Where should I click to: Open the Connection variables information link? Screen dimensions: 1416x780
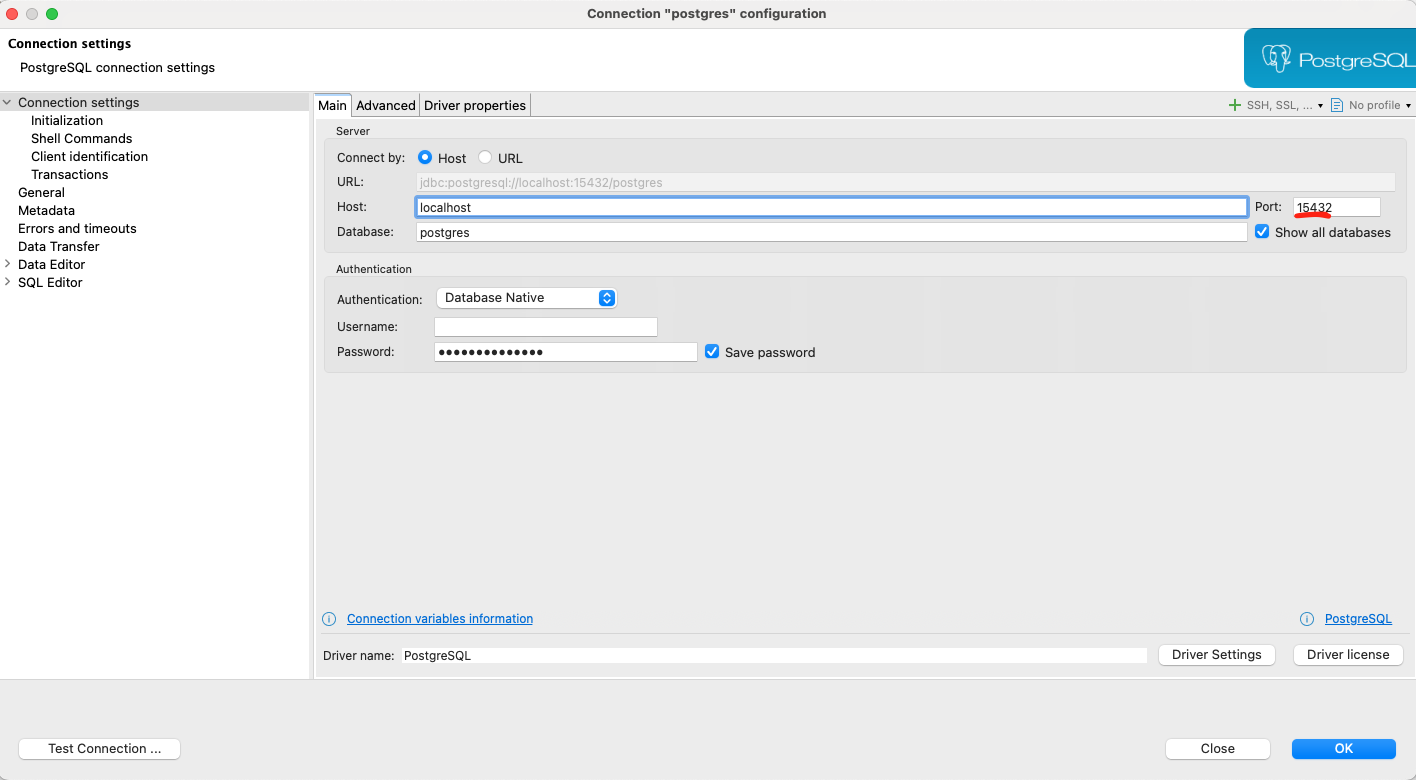tap(440, 619)
